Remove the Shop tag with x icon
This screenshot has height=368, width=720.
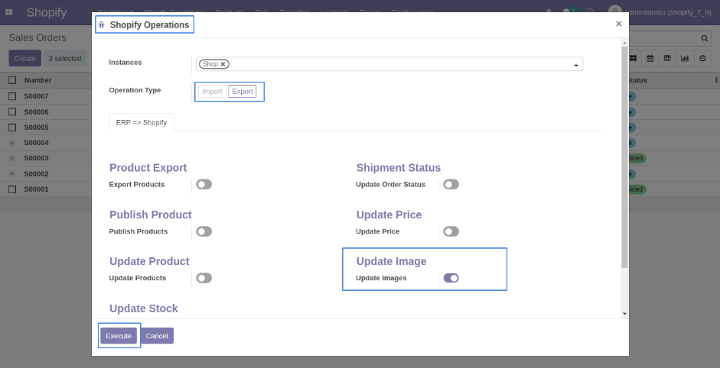[223, 64]
